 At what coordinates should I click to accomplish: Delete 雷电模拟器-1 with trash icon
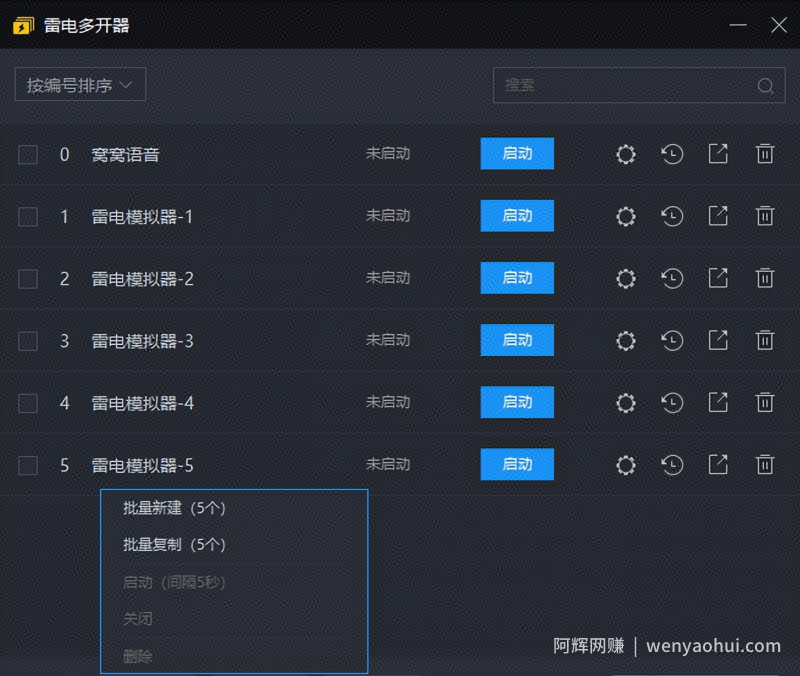click(764, 216)
